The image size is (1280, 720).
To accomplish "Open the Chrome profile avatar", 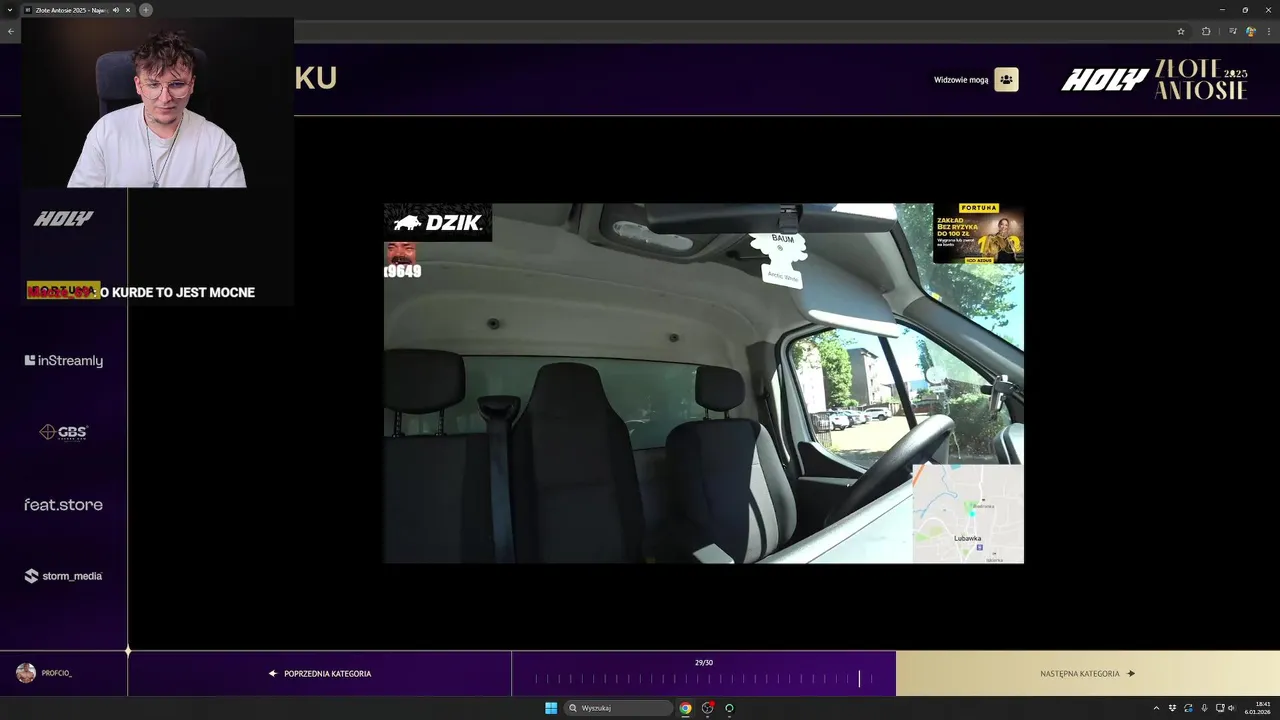I will [x=1250, y=31].
